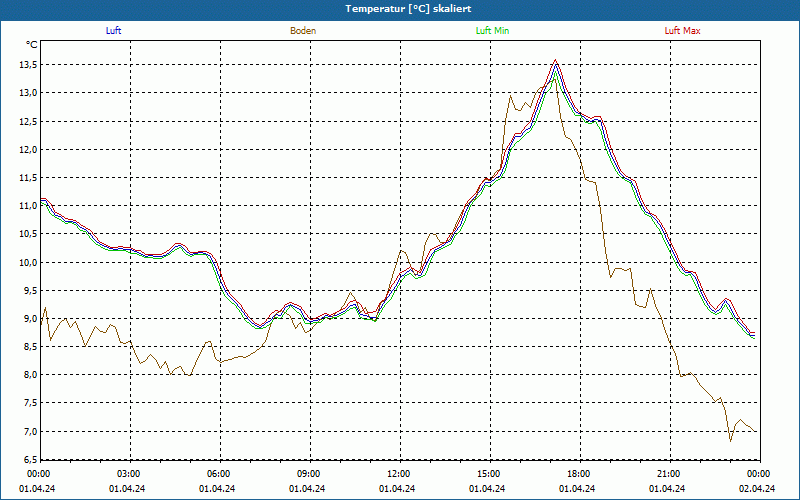This screenshot has width=800, height=500.
Task: Click the 9,0 y-axis value
Action: [30, 318]
